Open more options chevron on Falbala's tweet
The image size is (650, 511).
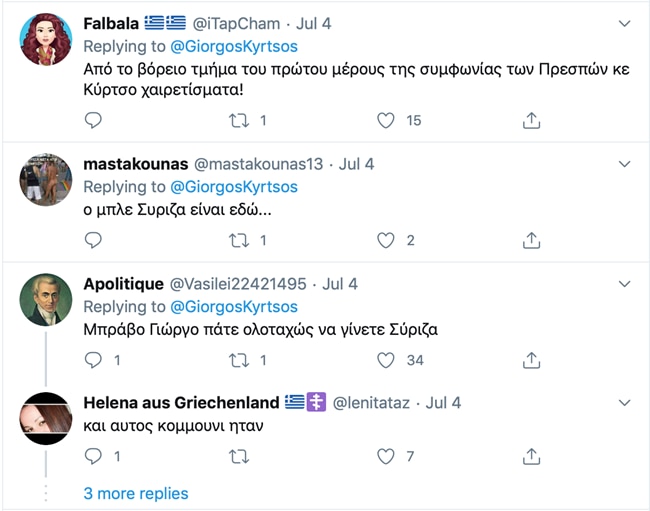625,22
